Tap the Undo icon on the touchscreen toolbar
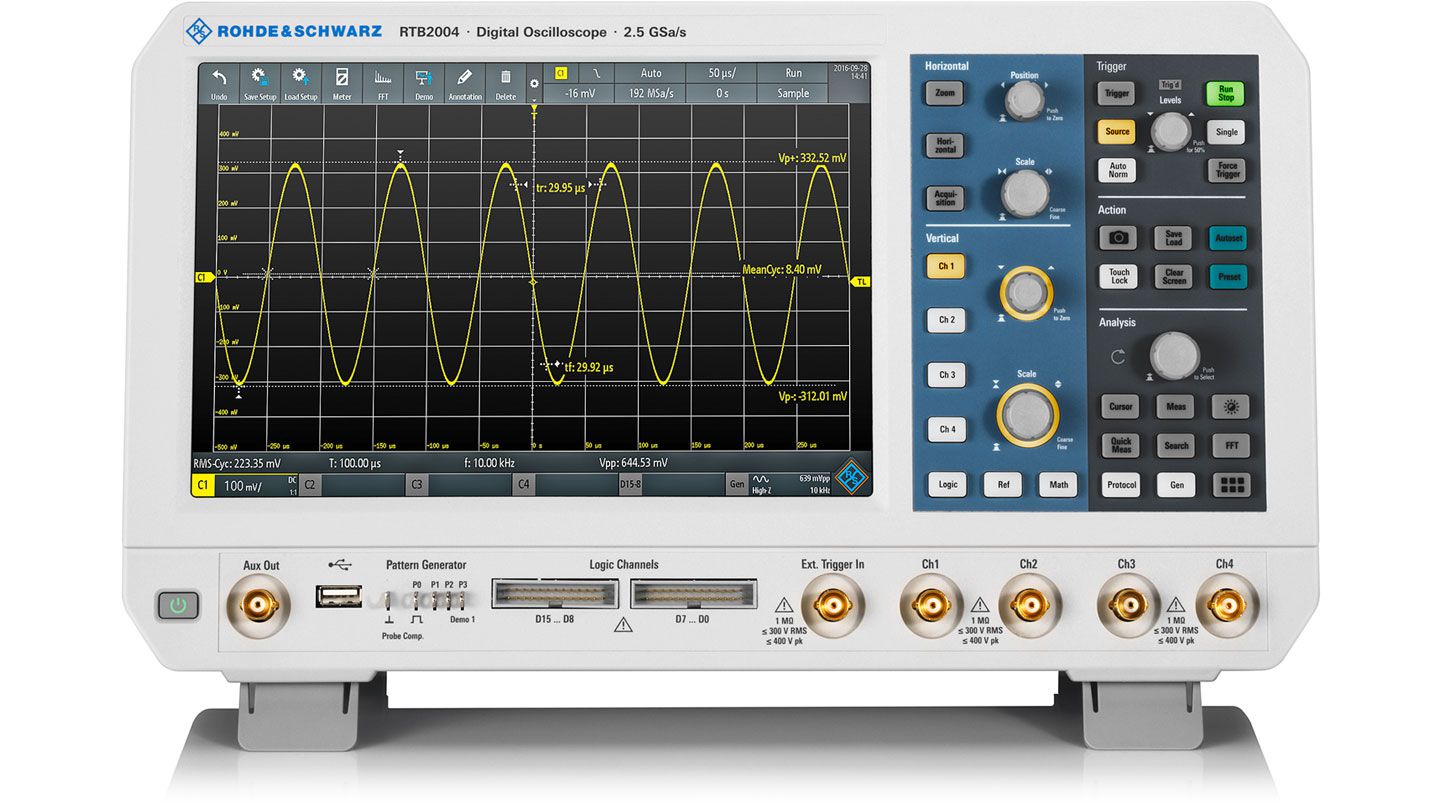Screen dimensions: 1440x810 (x=219, y=82)
